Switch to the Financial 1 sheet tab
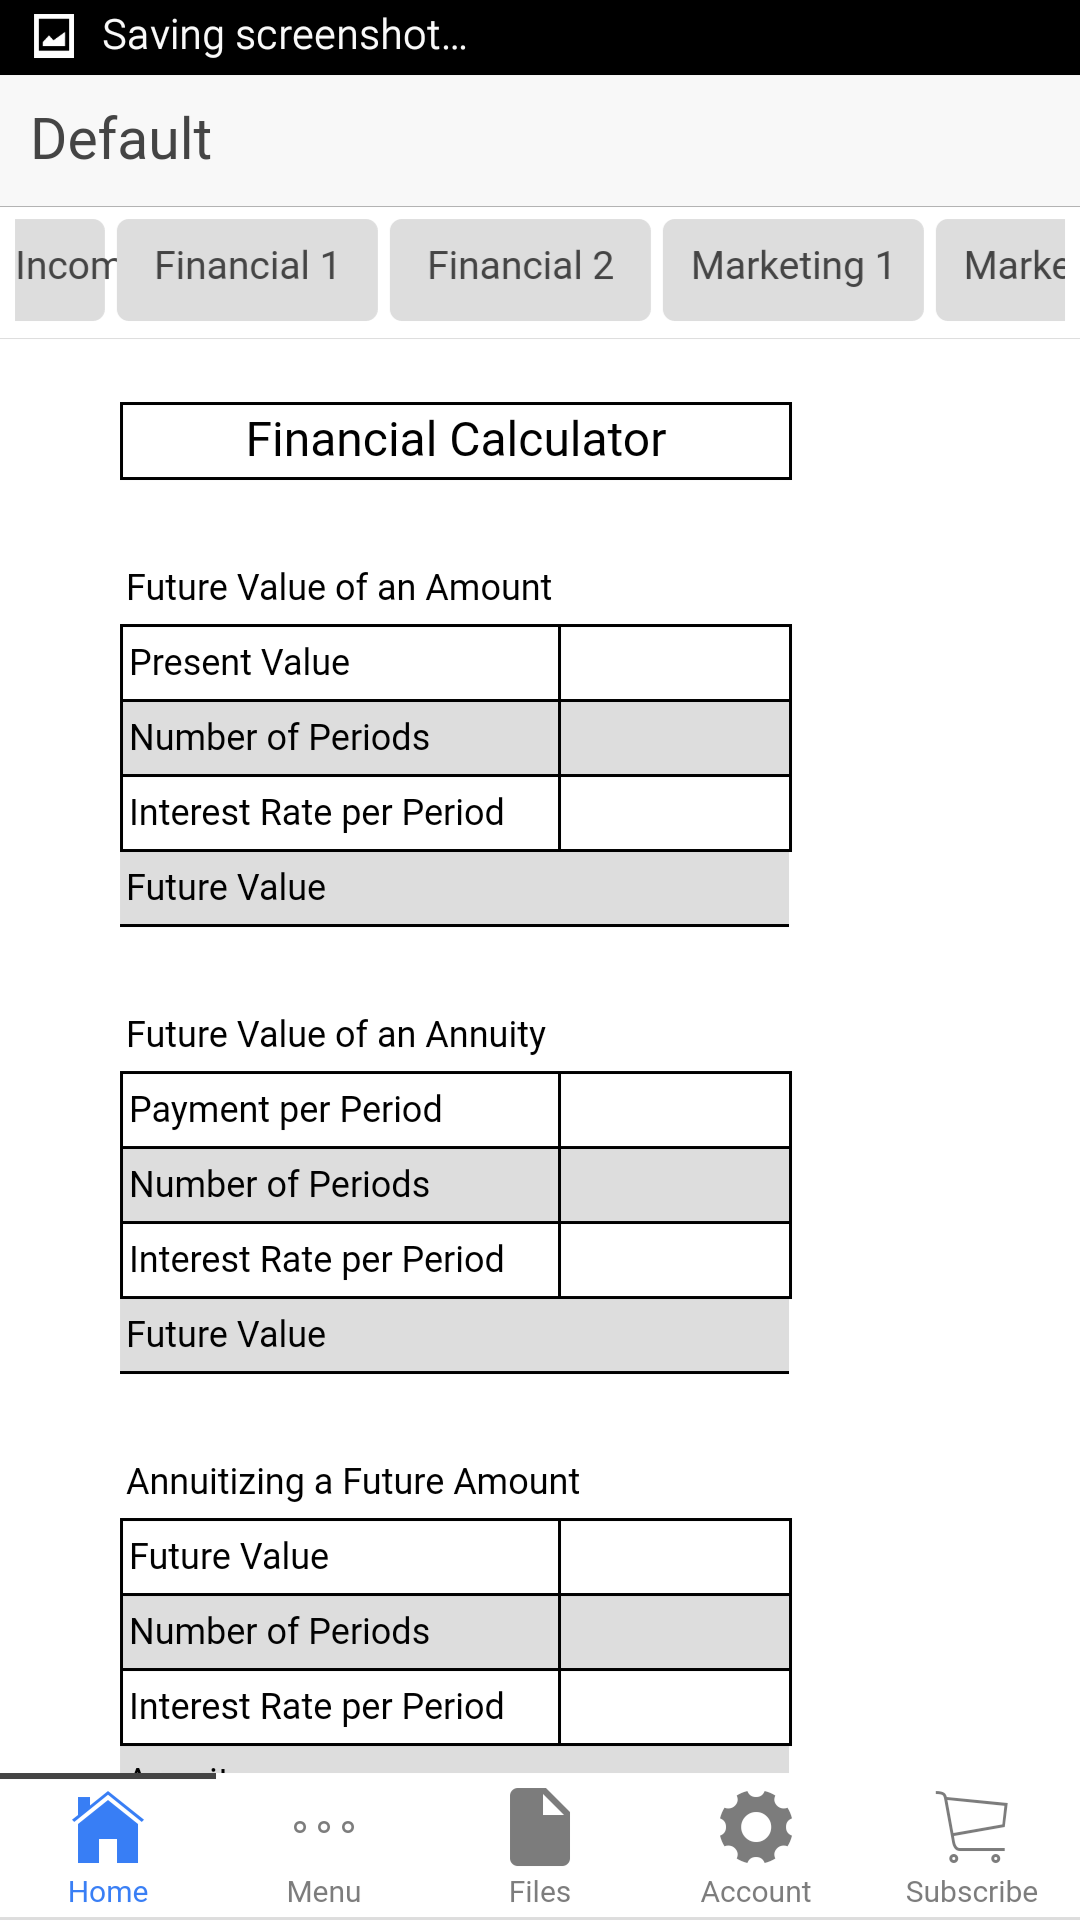Screen dimensions: 1080x1920 click(x=246, y=267)
